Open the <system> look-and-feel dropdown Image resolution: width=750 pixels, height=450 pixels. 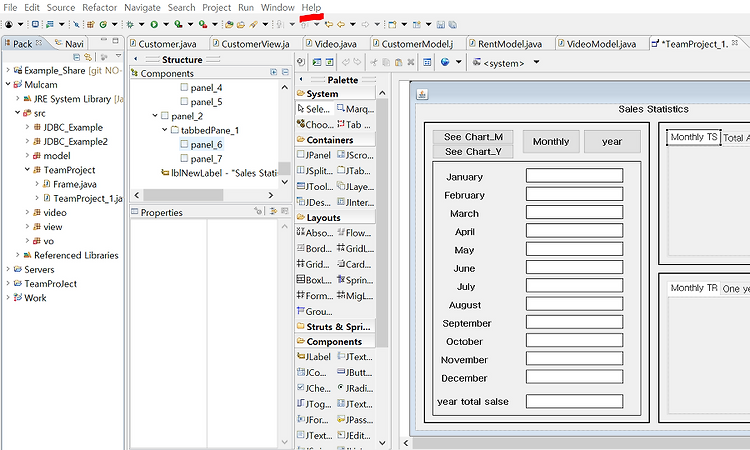tap(537, 62)
